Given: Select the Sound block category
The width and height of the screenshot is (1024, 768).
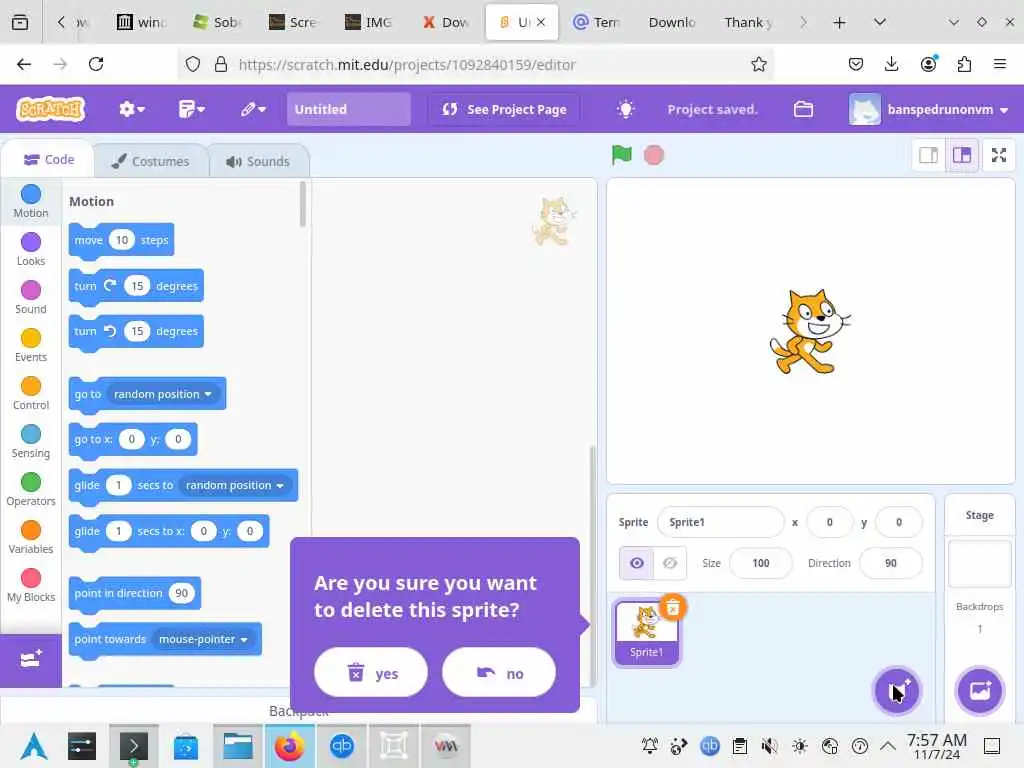Looking at the screenshot, I should tap(31, 297).
